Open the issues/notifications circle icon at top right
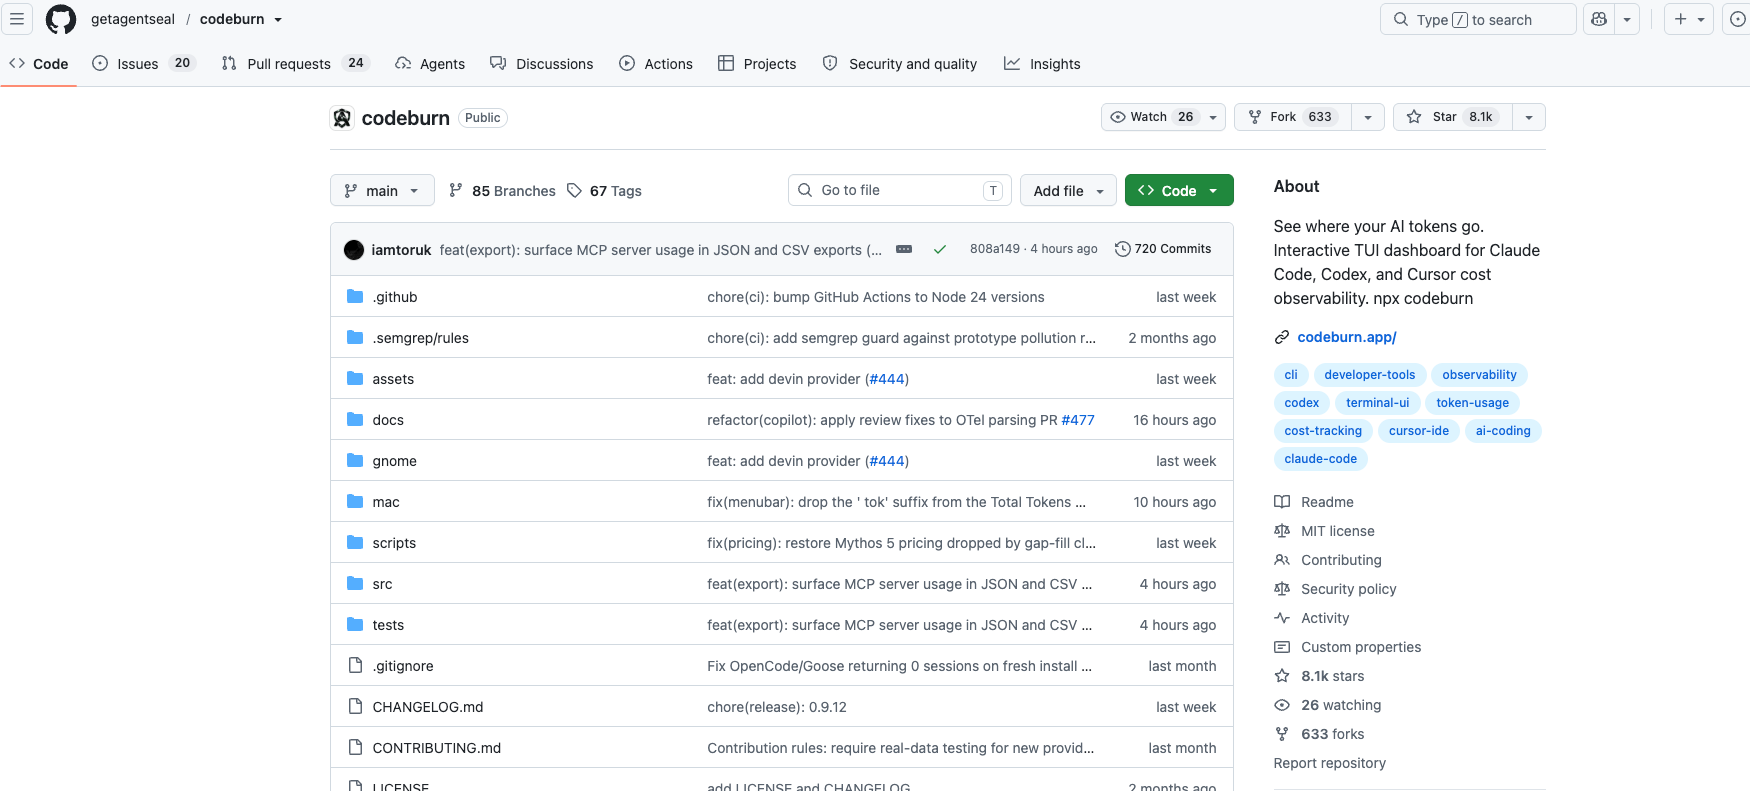 tap(1737, 19)
